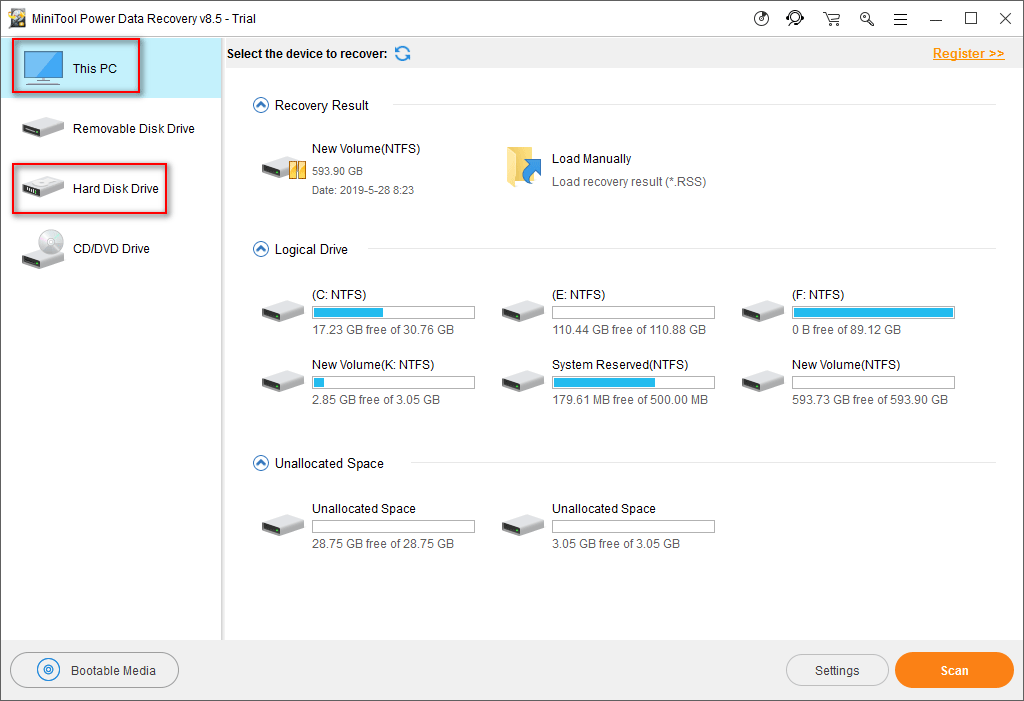
Task: Click the System Reserved(NTFS) label
Action: 620,365
